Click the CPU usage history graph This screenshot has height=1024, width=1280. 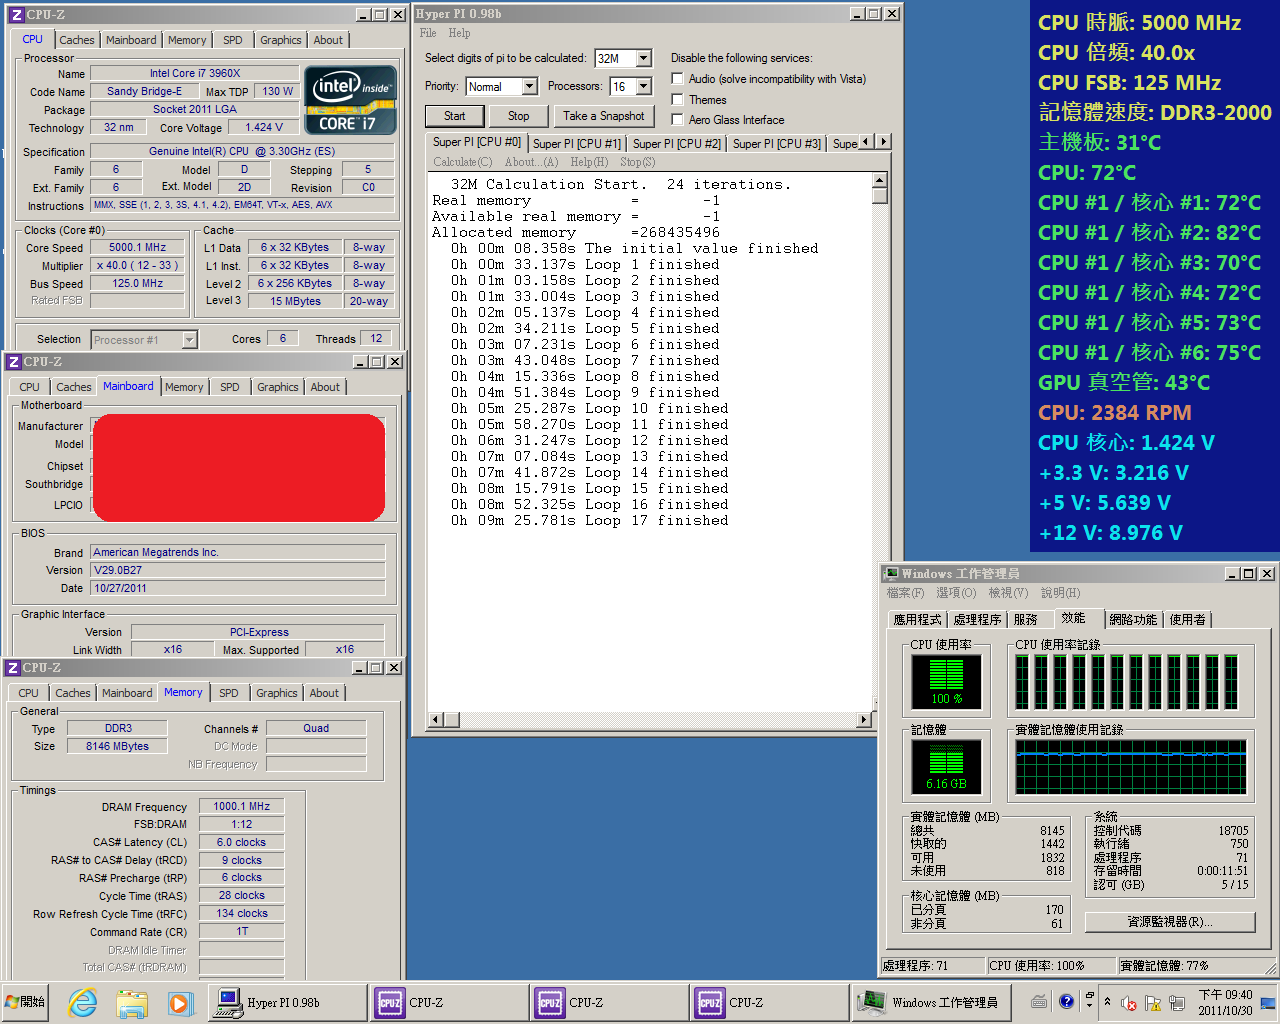point(1127,682)
